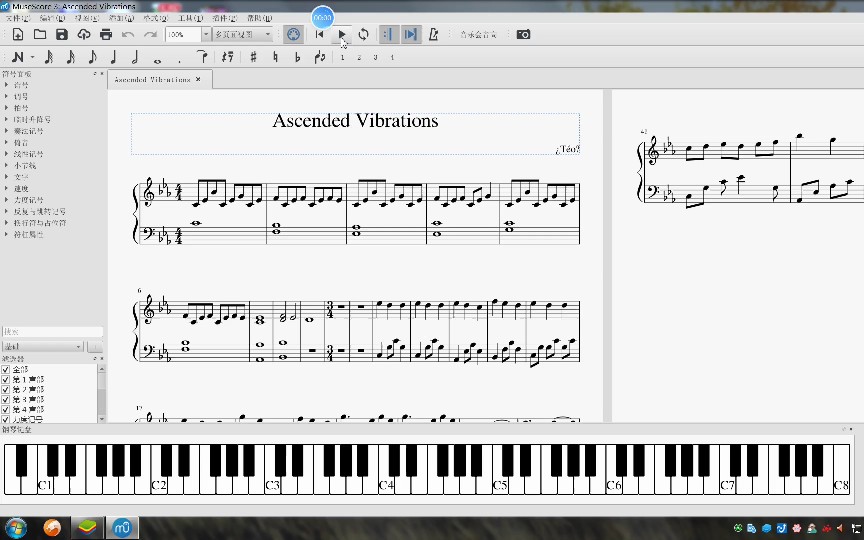The height and width of the screenshot is (540, 864).
Task: Redo the last undone action
Action: [150, 34]
